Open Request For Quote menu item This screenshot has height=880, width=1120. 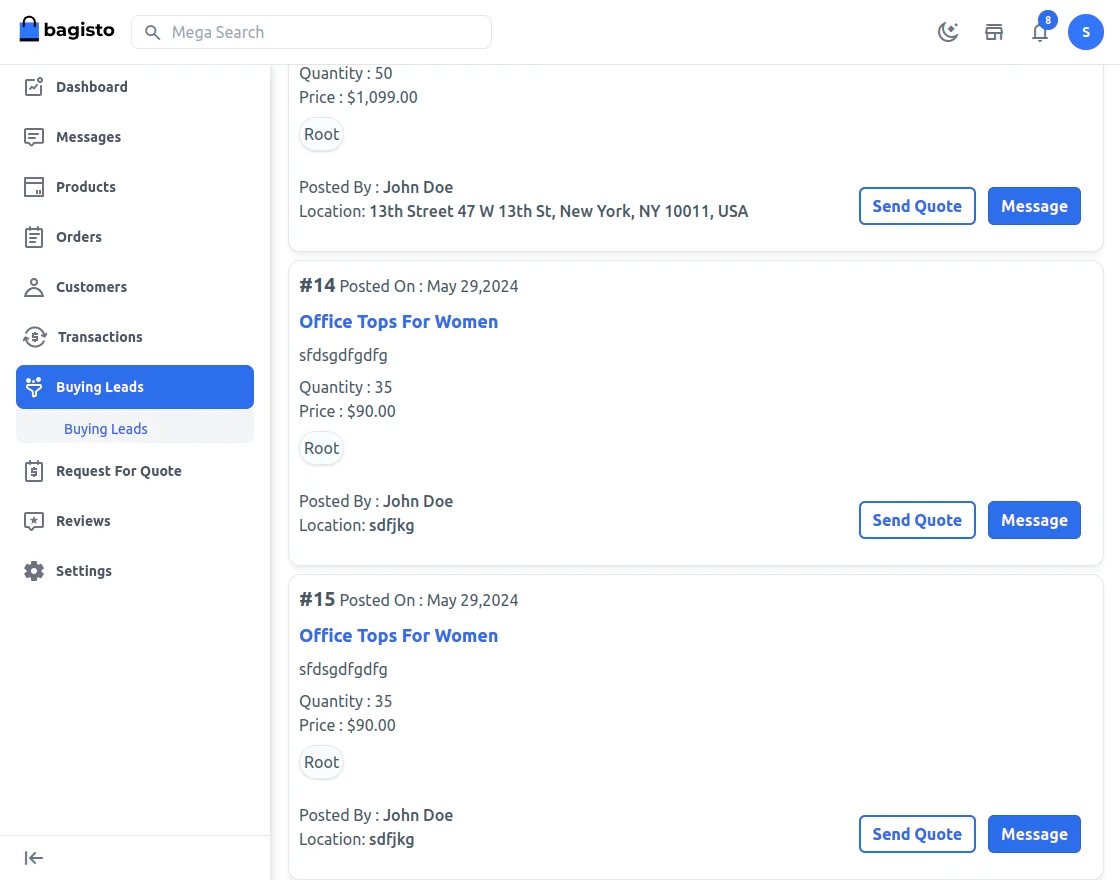(118, 471)
